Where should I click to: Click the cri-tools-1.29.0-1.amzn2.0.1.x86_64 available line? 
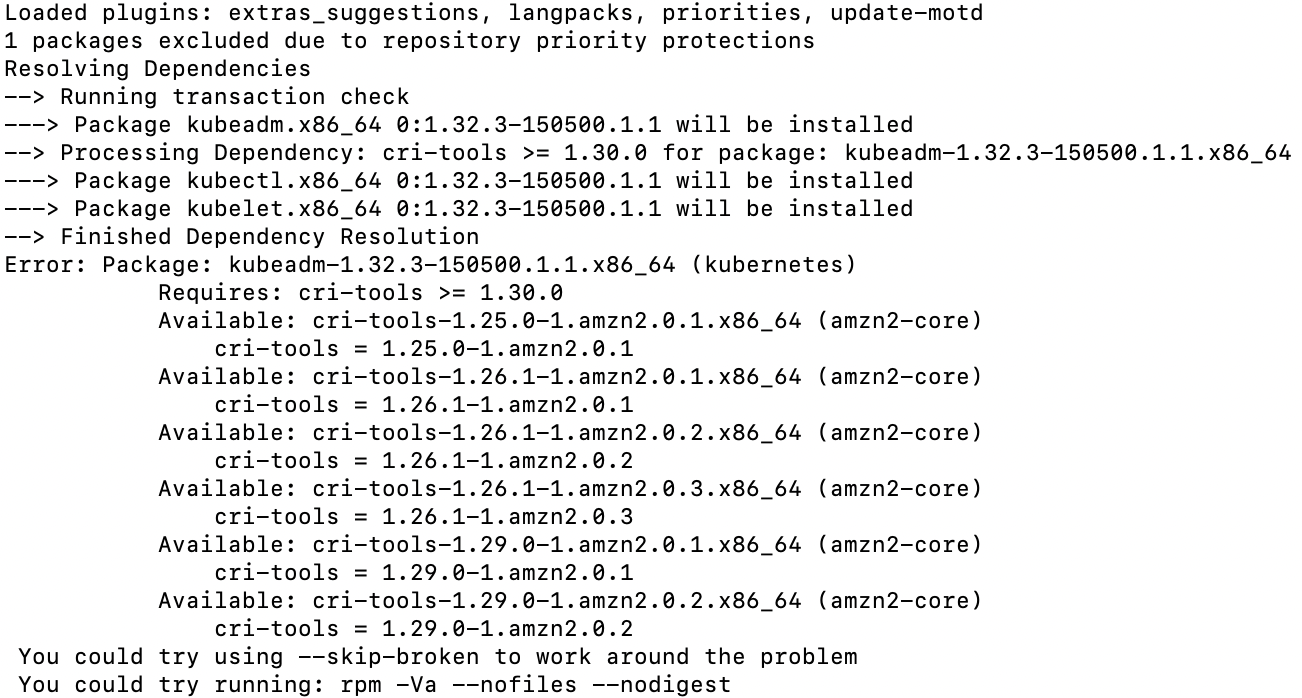pos(570,545)
